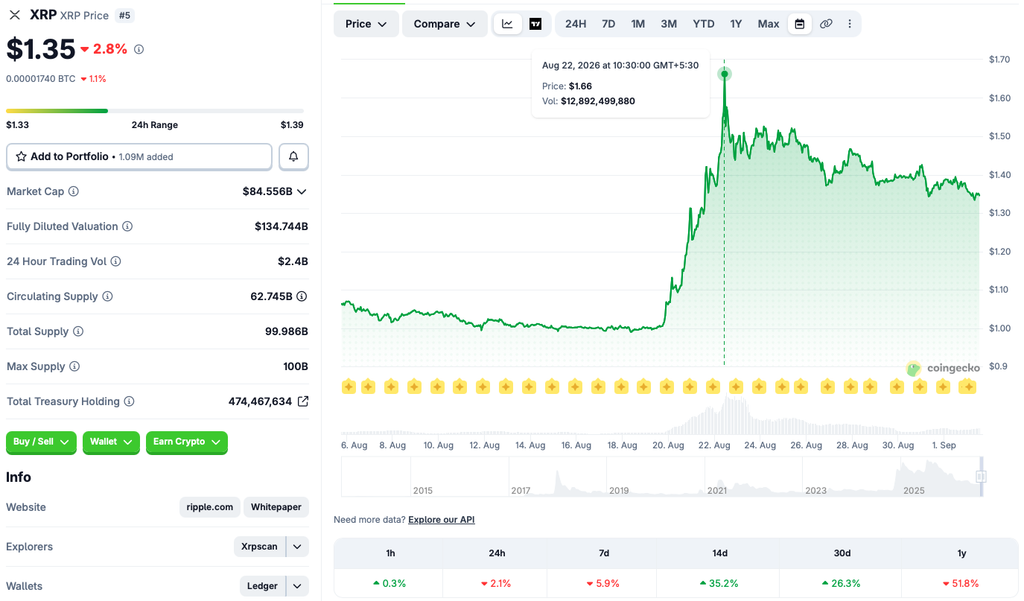Screen dimensions: 1024x601
Task: Click the star Add to Portfolio button
Action: 139,157
